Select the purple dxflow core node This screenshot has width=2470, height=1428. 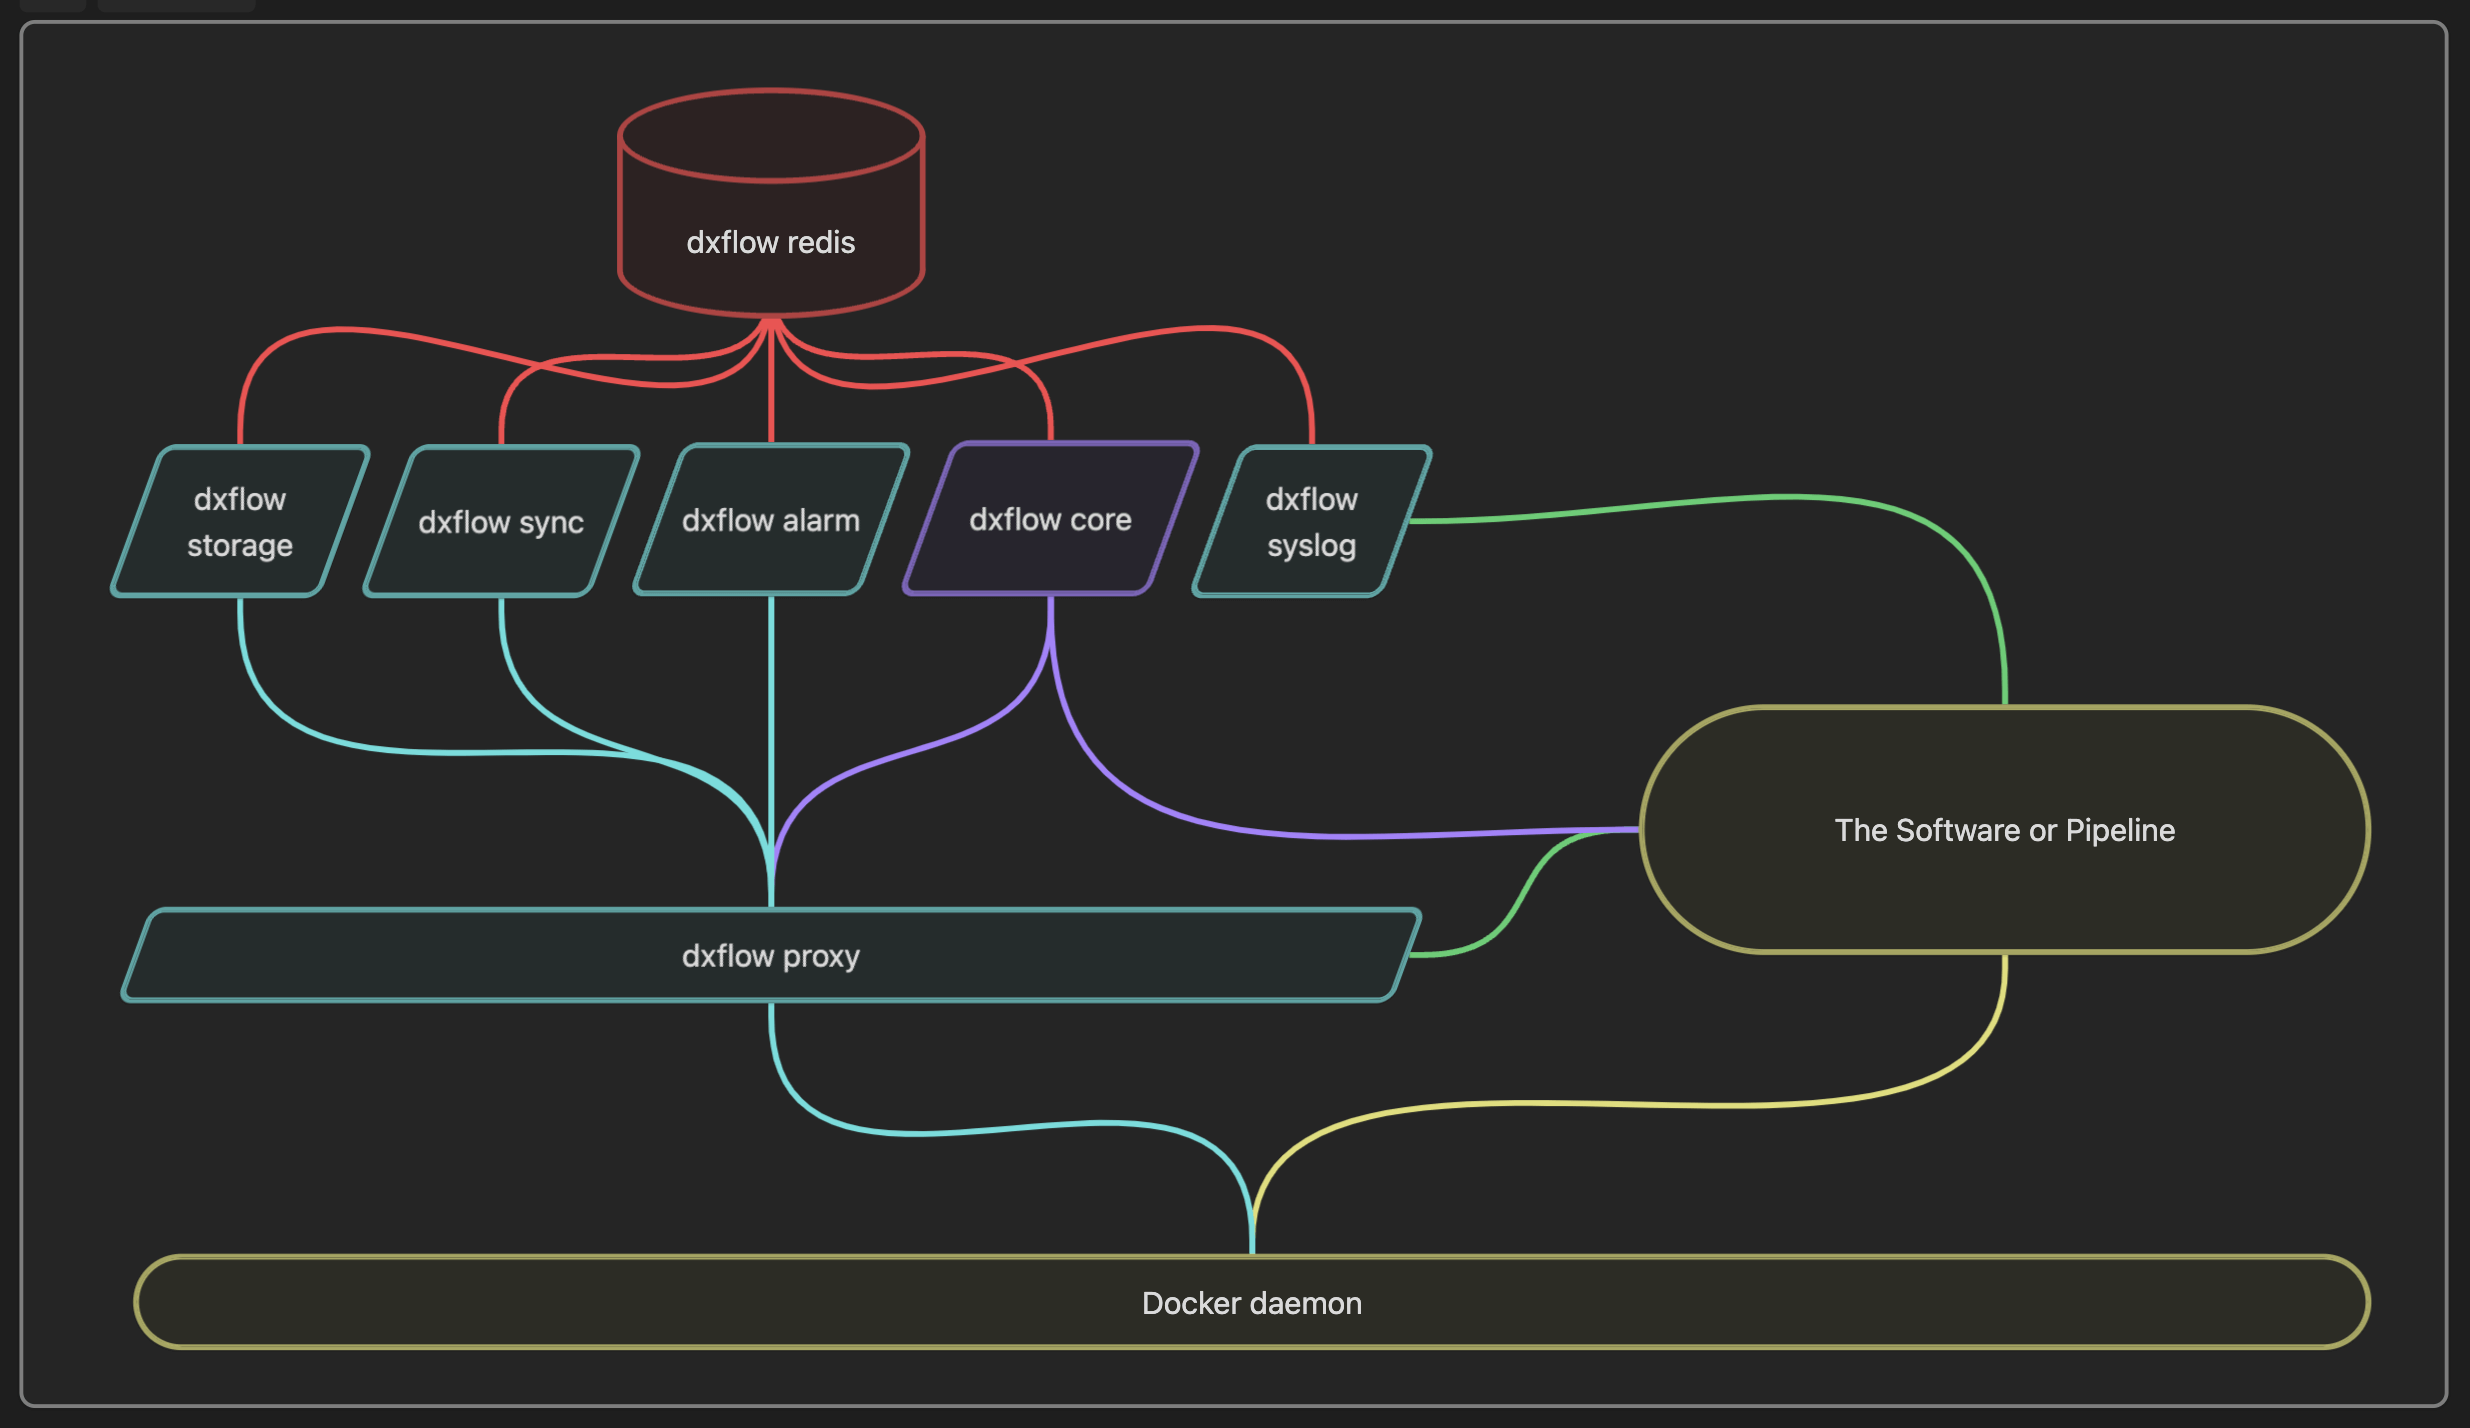1051,518
